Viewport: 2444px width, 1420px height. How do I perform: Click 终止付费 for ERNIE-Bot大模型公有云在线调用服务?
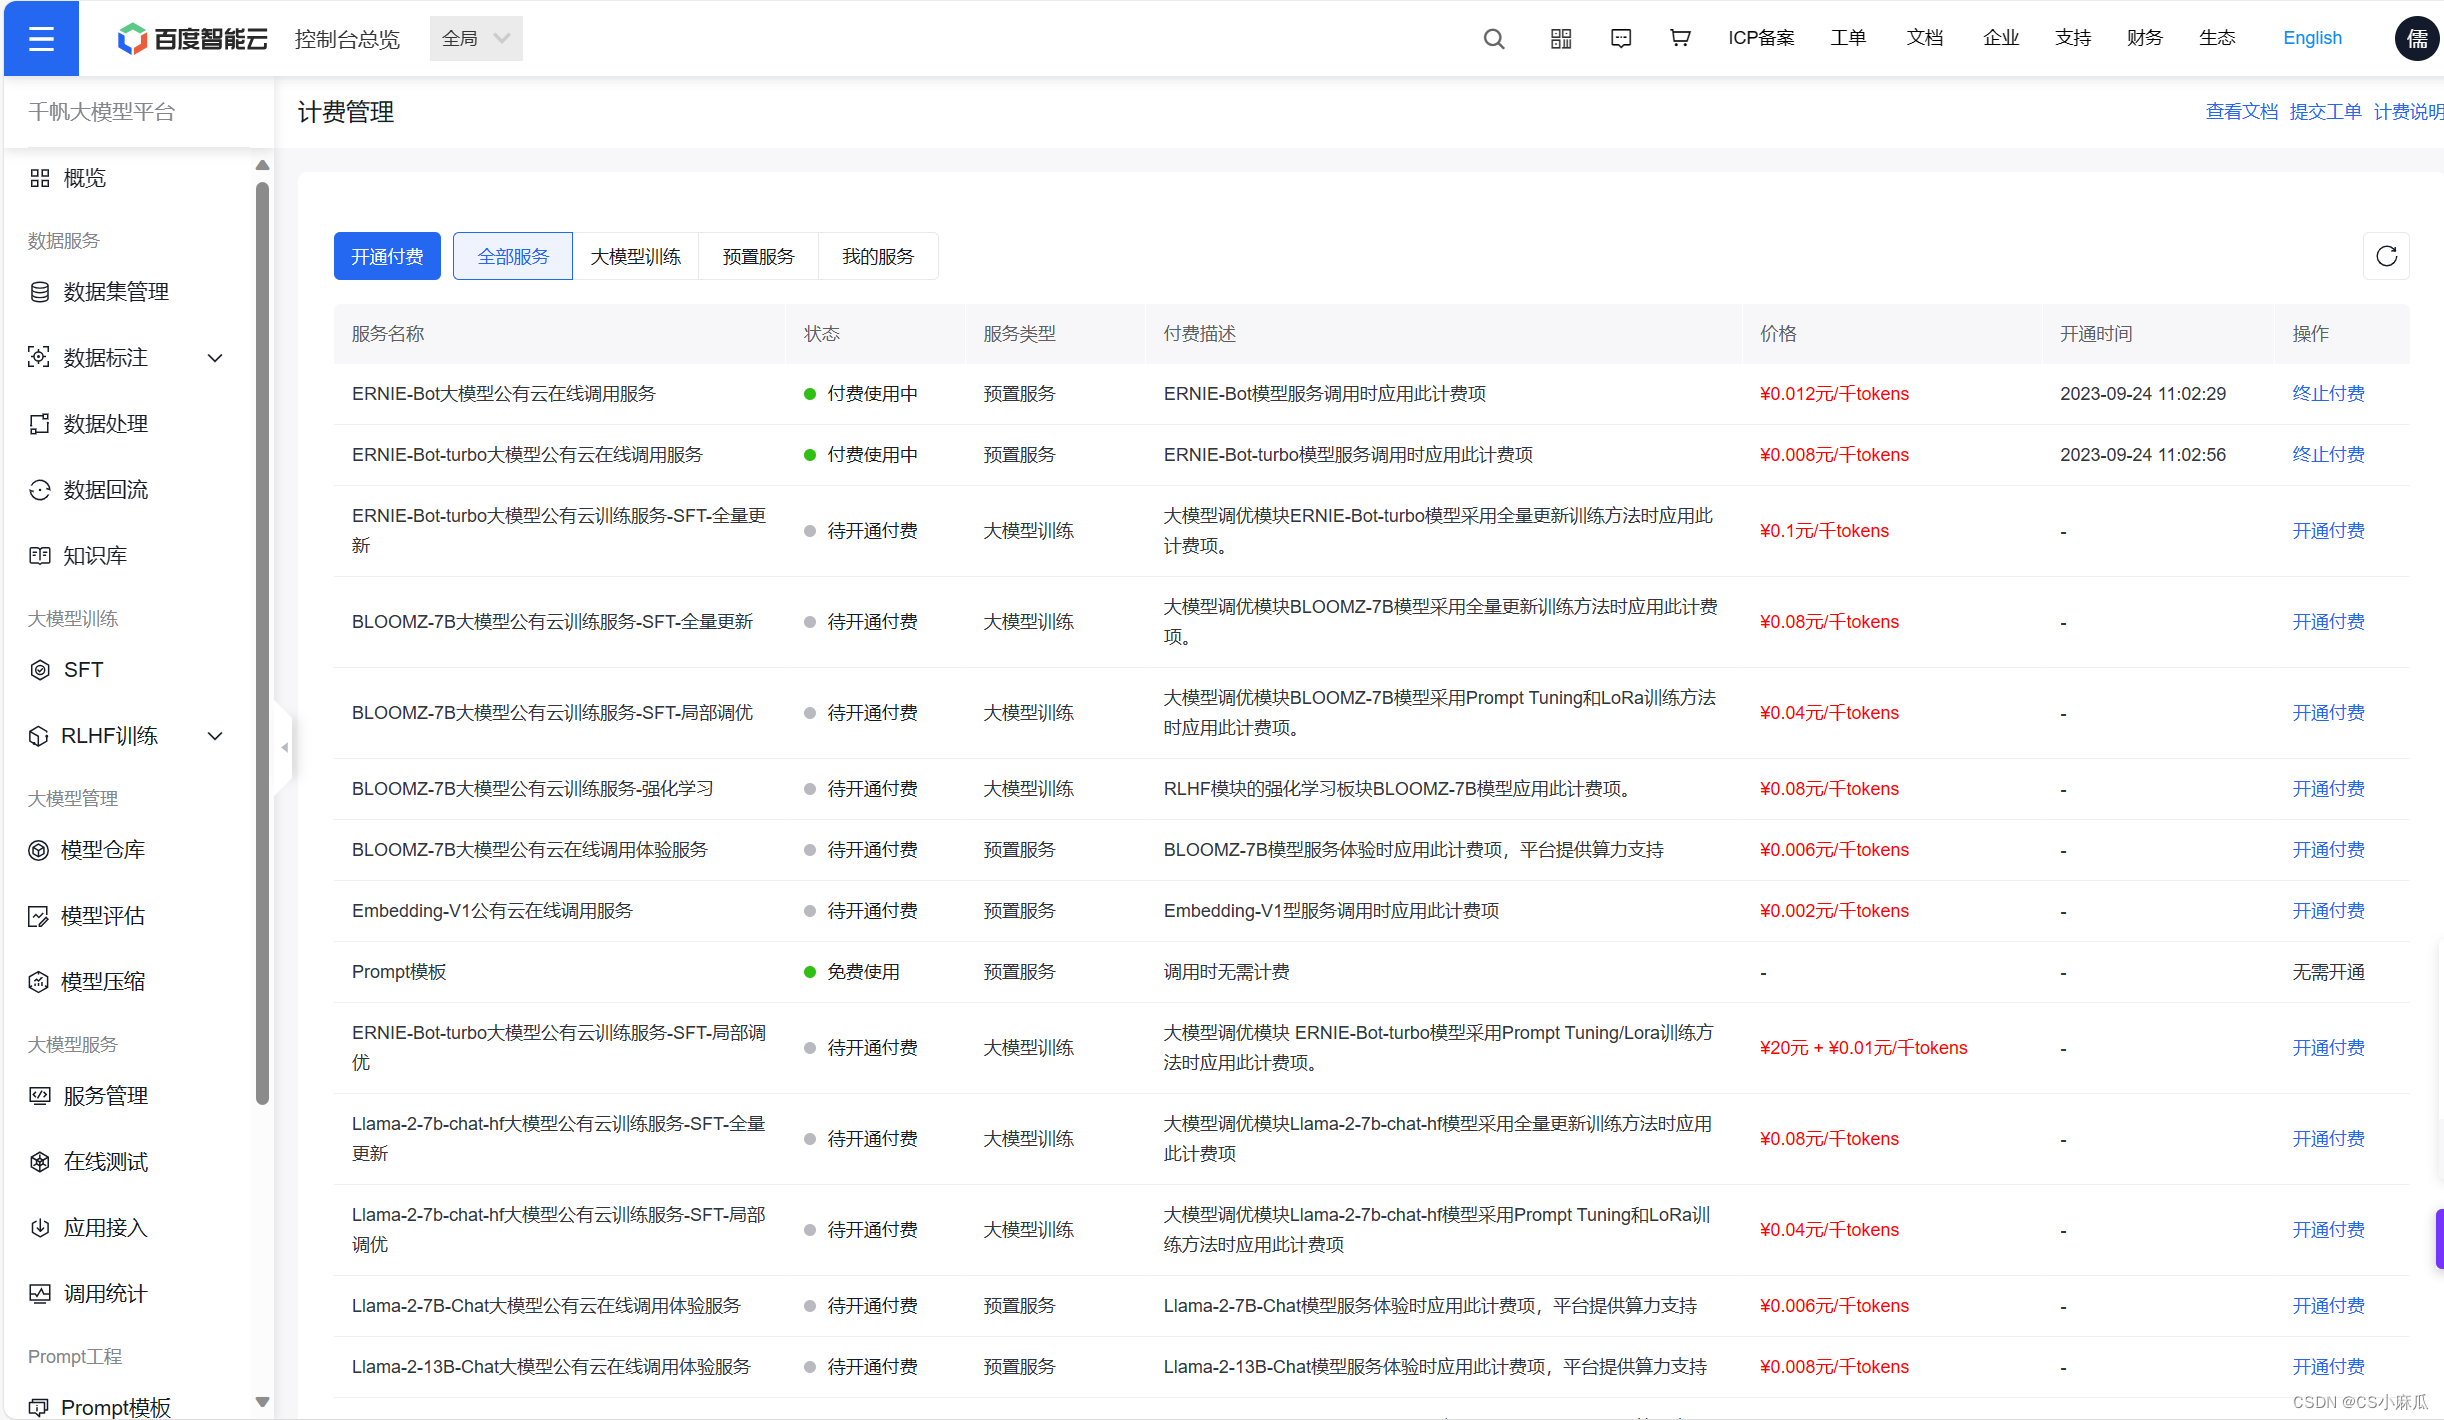[2328, 394]
